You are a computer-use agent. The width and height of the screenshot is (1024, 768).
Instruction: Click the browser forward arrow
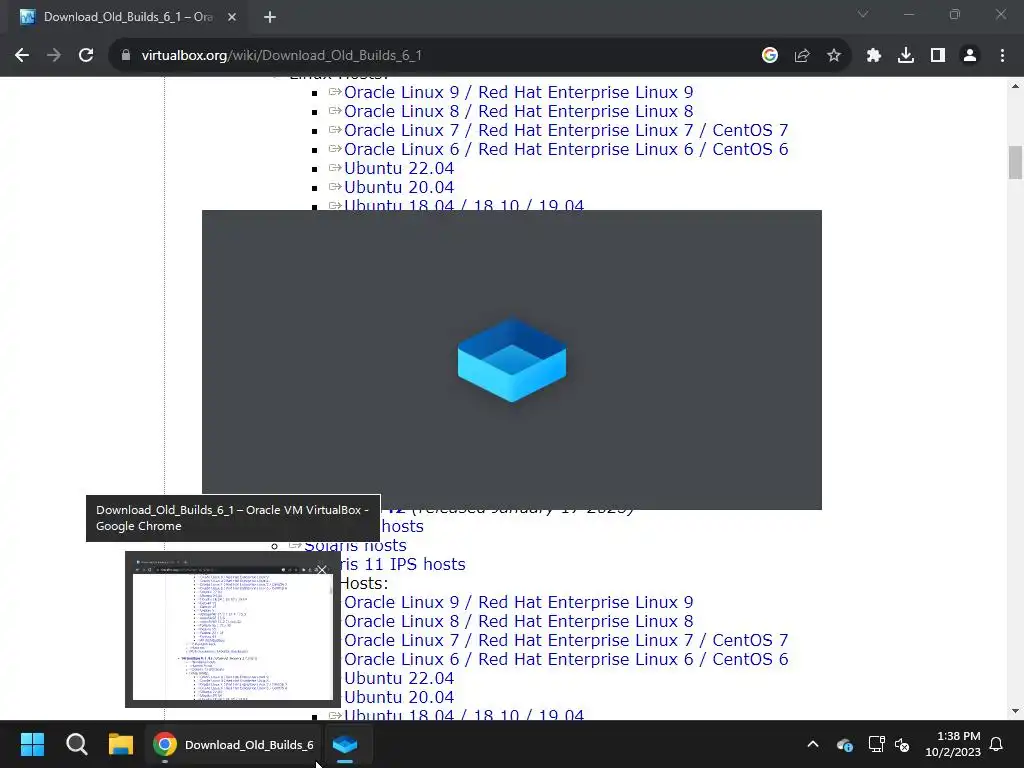pos(54,56)
